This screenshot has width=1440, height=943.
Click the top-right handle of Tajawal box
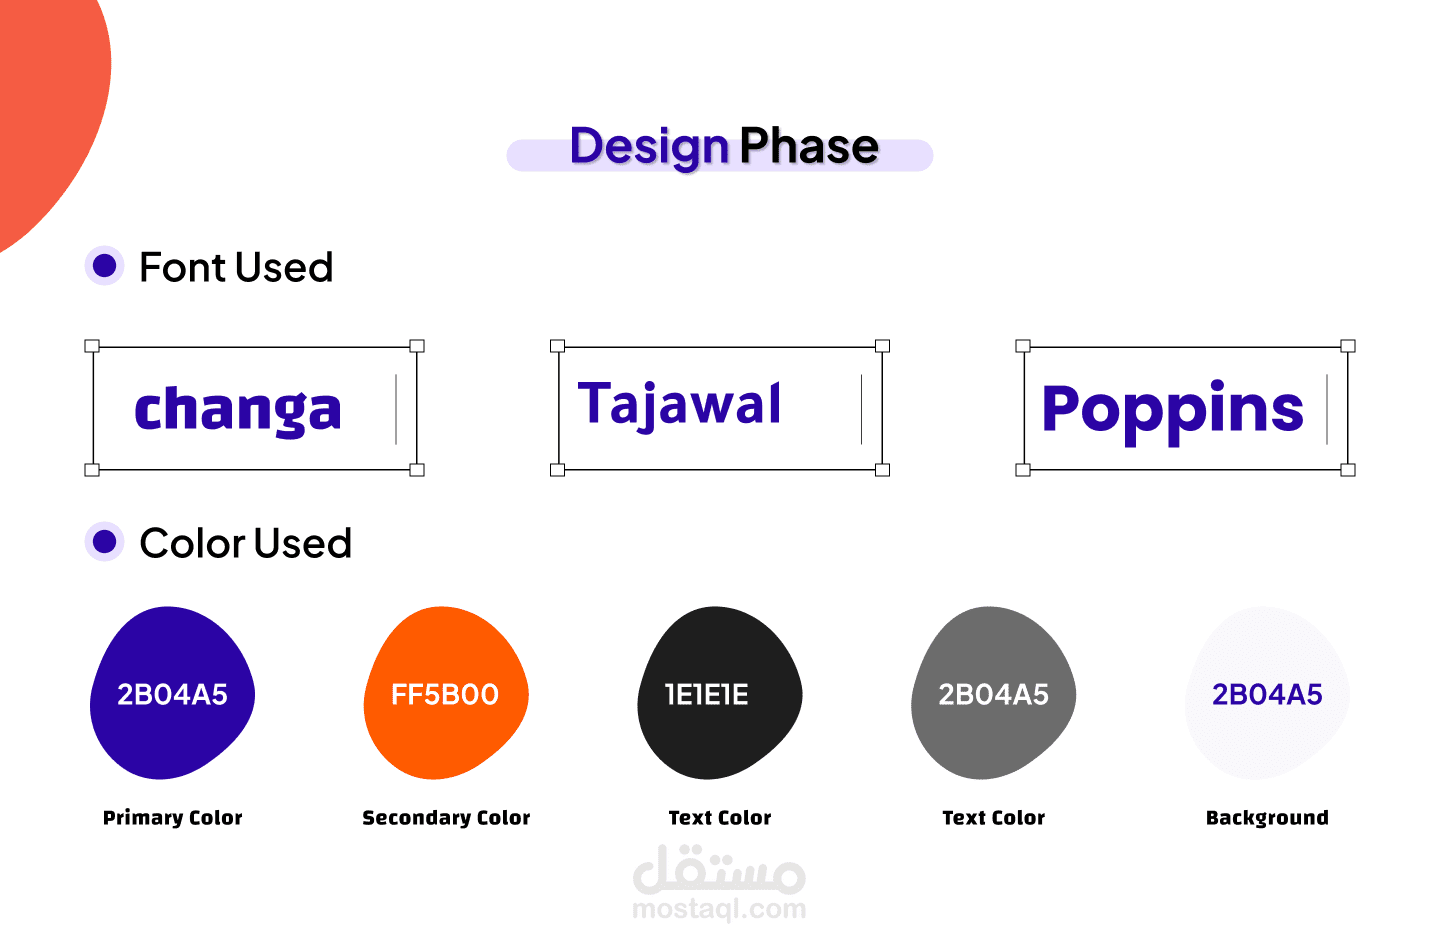pyautogui.click(x=882, y=346)
